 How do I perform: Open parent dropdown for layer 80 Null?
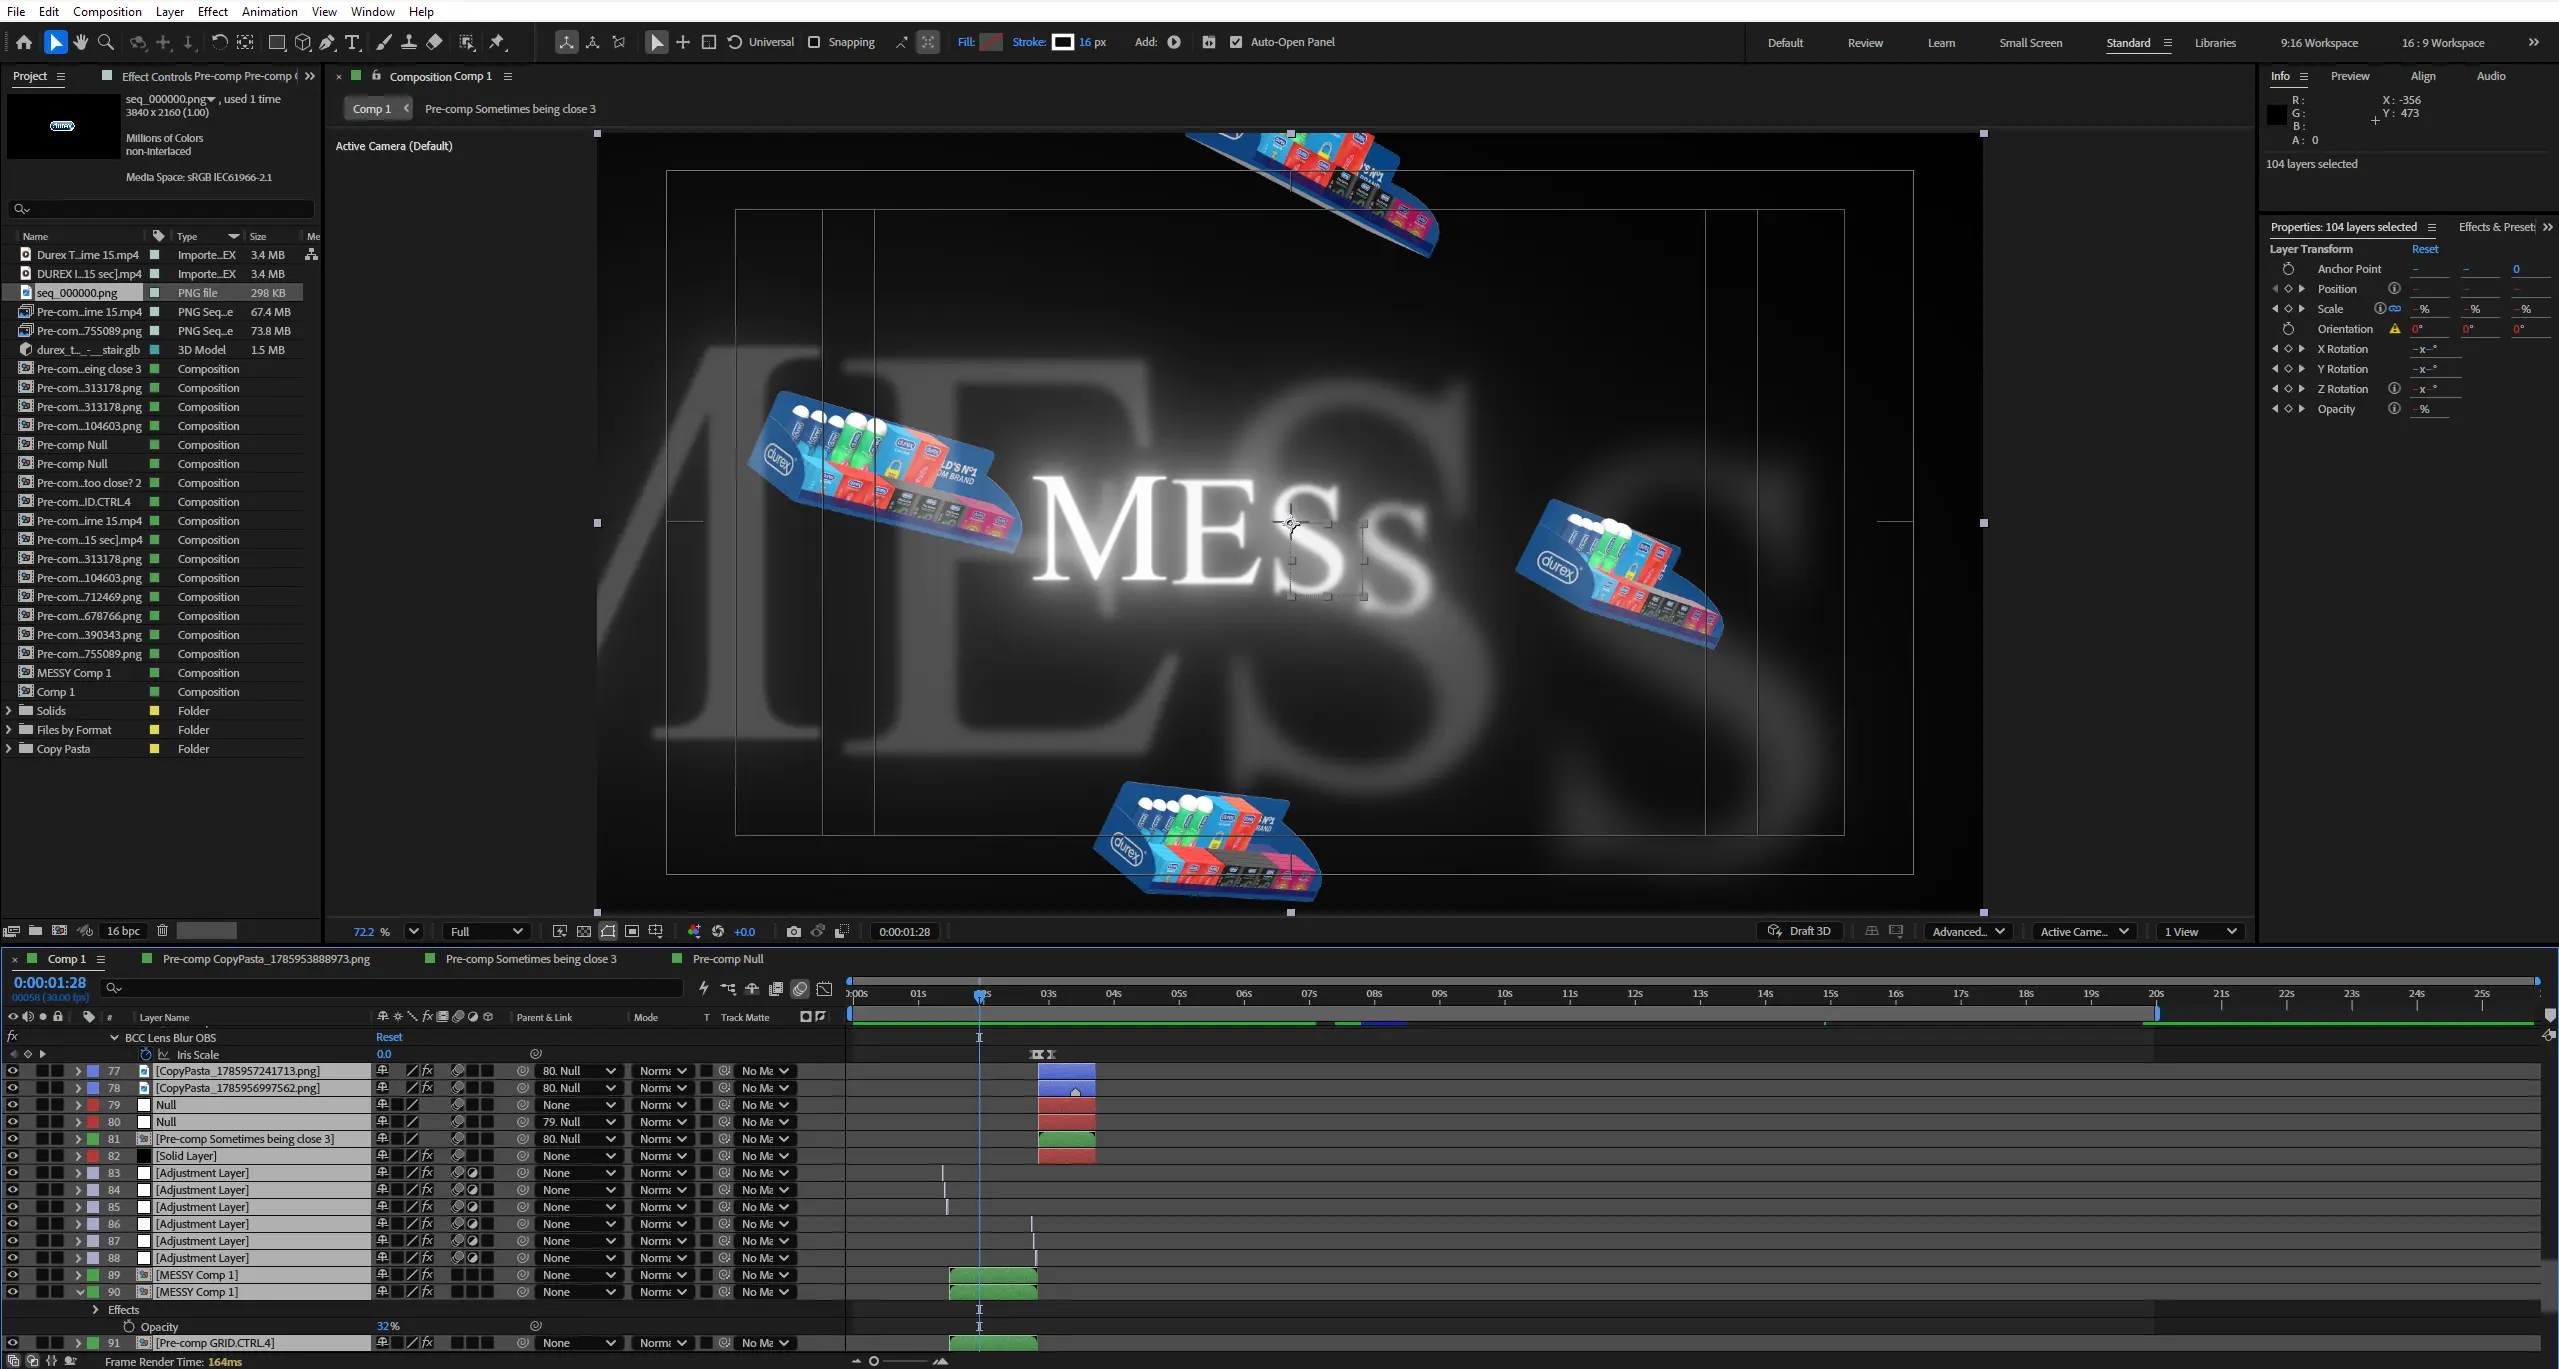[580, 1122]
